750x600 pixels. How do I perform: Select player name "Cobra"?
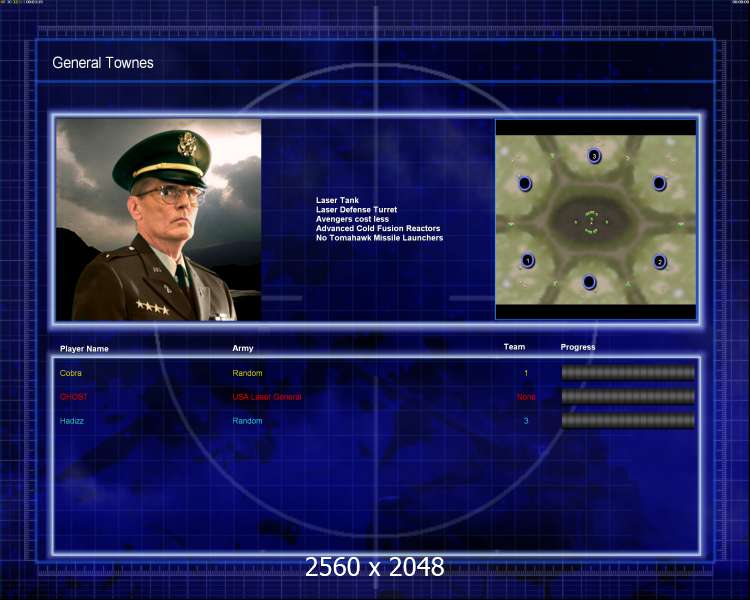point(71,373)
